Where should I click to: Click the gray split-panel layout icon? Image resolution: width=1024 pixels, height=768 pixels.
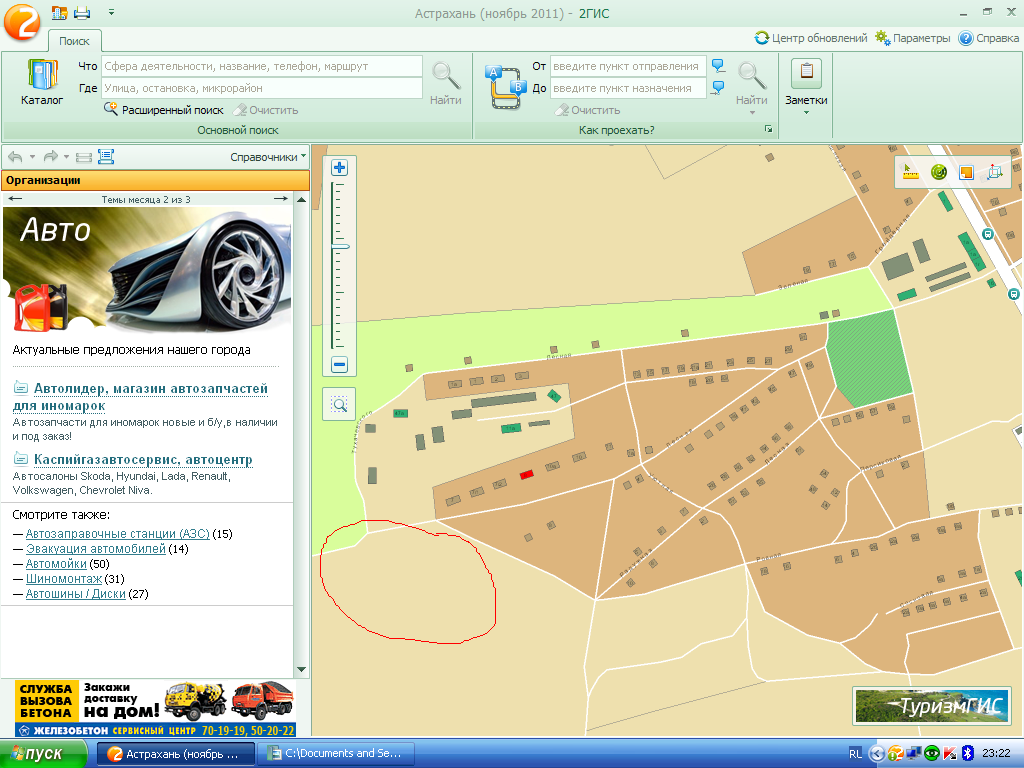[x=84, y=157]
